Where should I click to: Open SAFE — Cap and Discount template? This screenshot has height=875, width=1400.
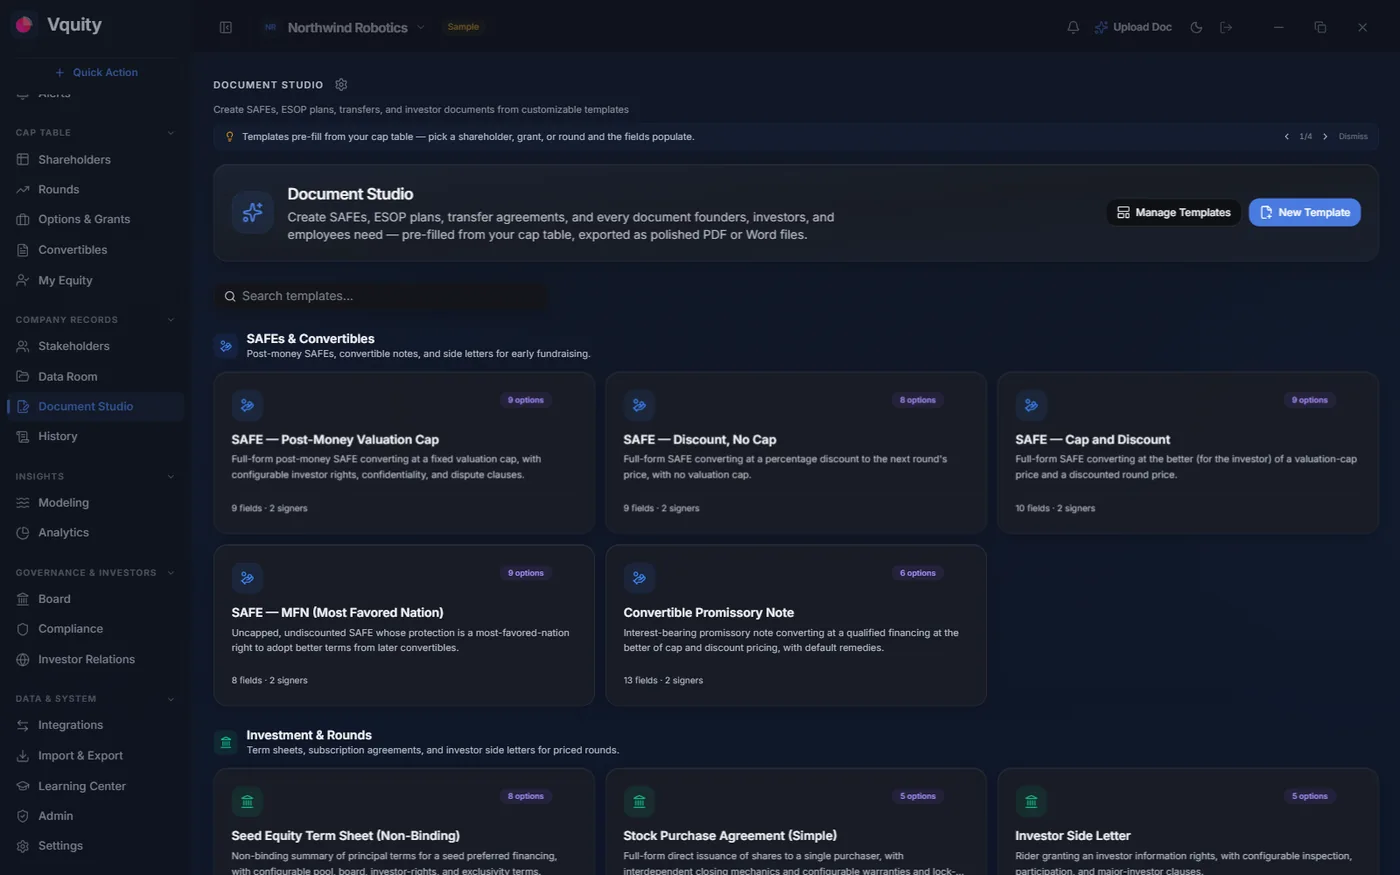click(1188, 453)
